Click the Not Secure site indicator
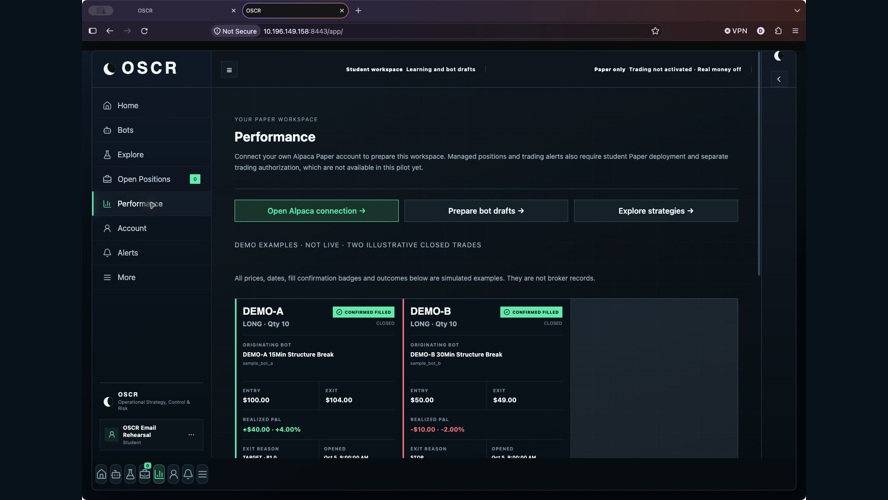 coord(235,31)
